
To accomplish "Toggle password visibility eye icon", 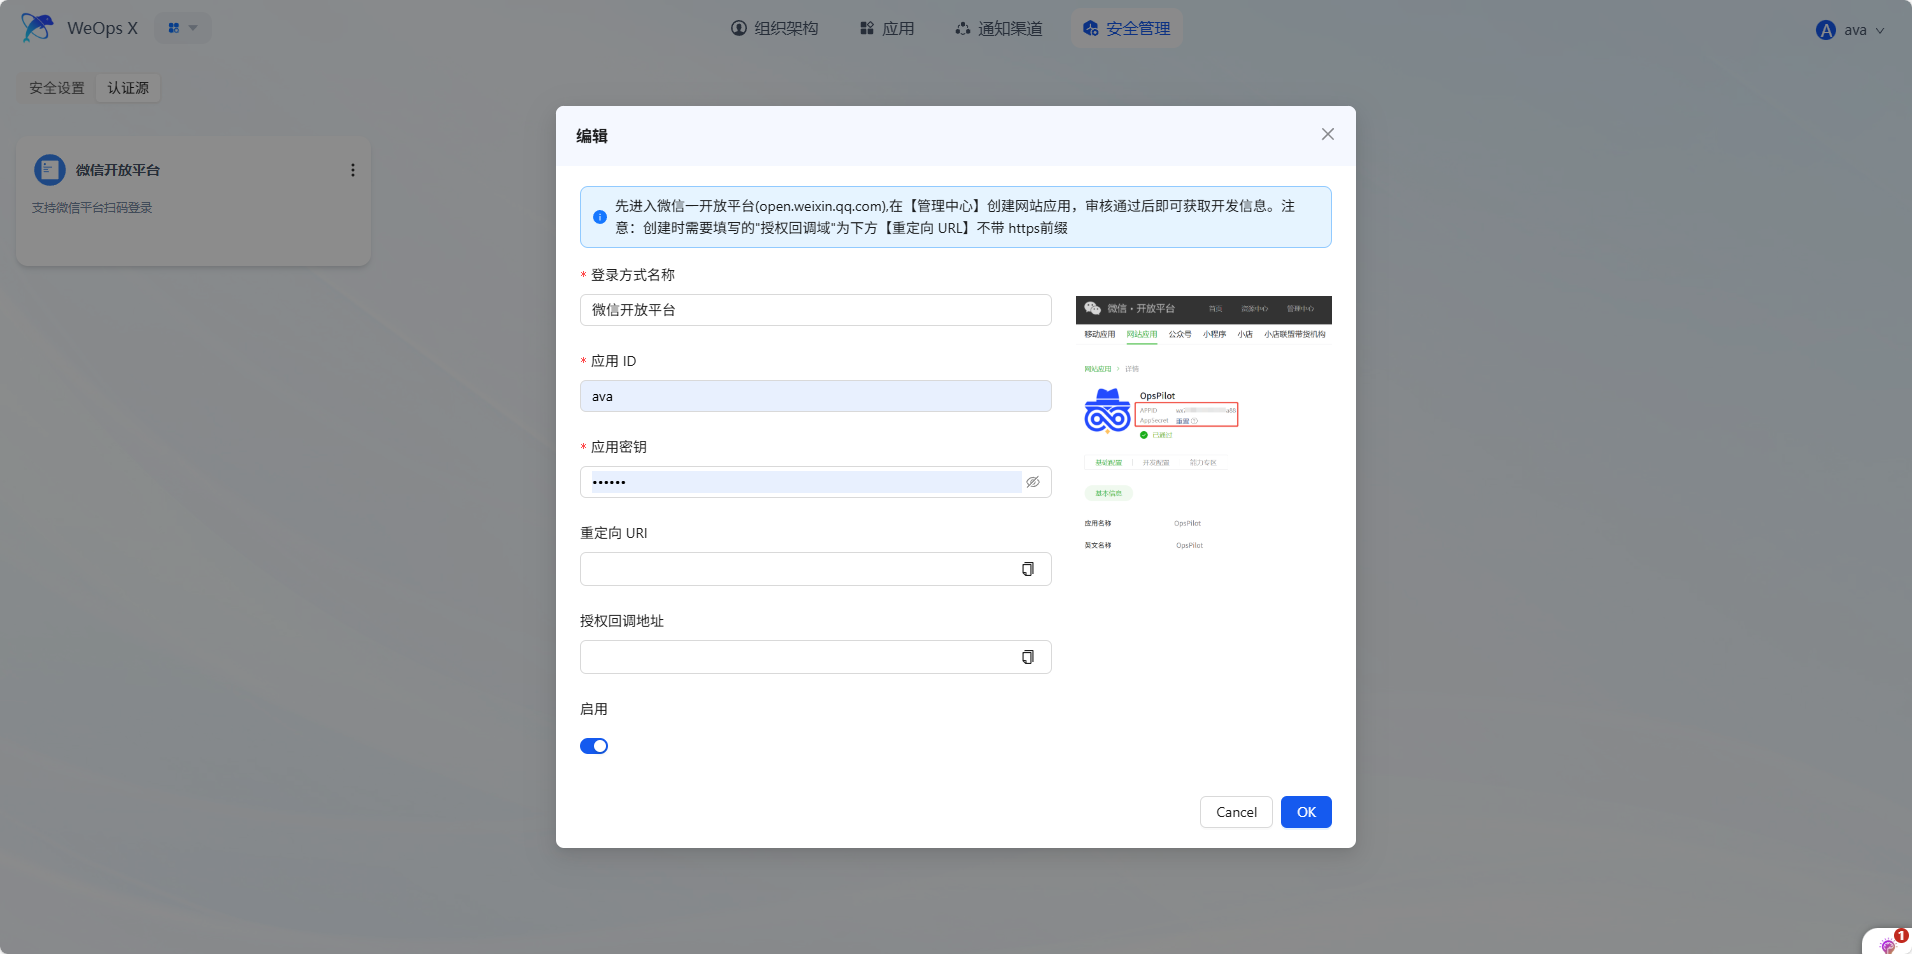I will [1032, 482].
